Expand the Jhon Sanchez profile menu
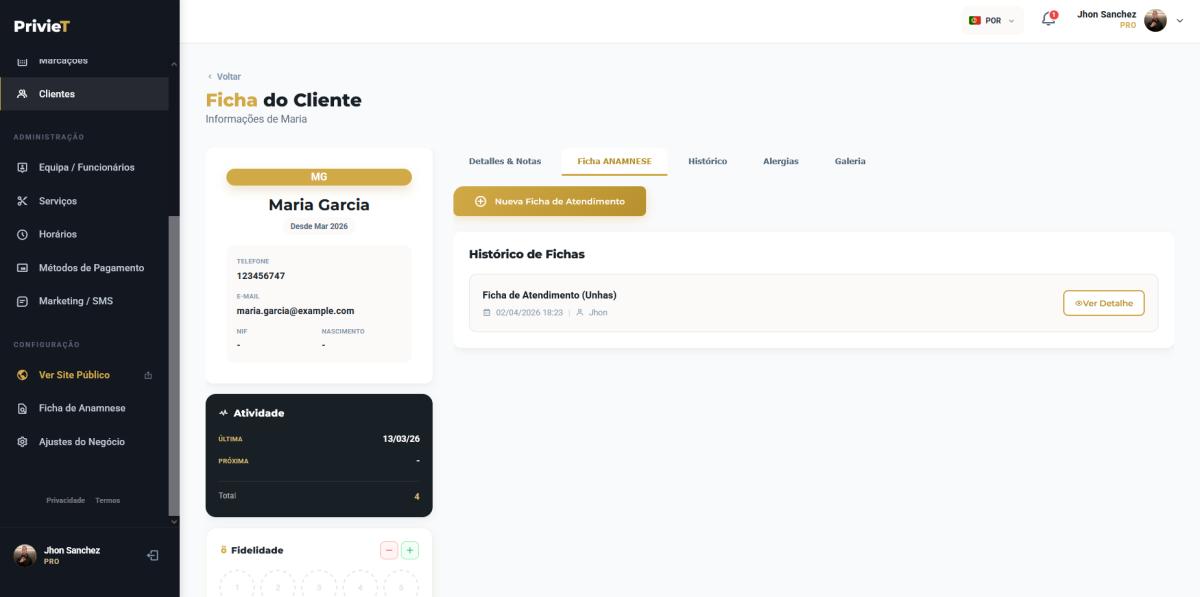Screen dimensions: 1200x597 coord(1180,20)
